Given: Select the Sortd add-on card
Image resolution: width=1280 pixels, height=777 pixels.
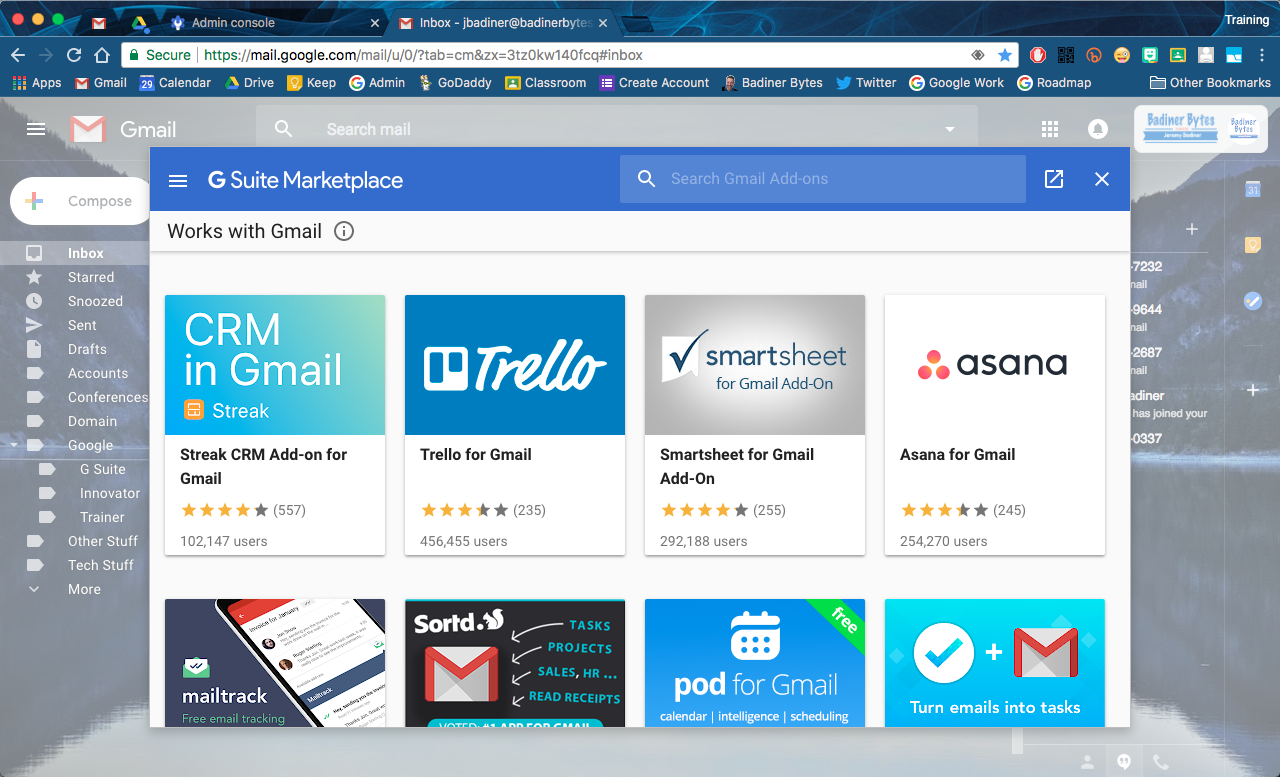Looking at the screenshot, I should point(515,663).
